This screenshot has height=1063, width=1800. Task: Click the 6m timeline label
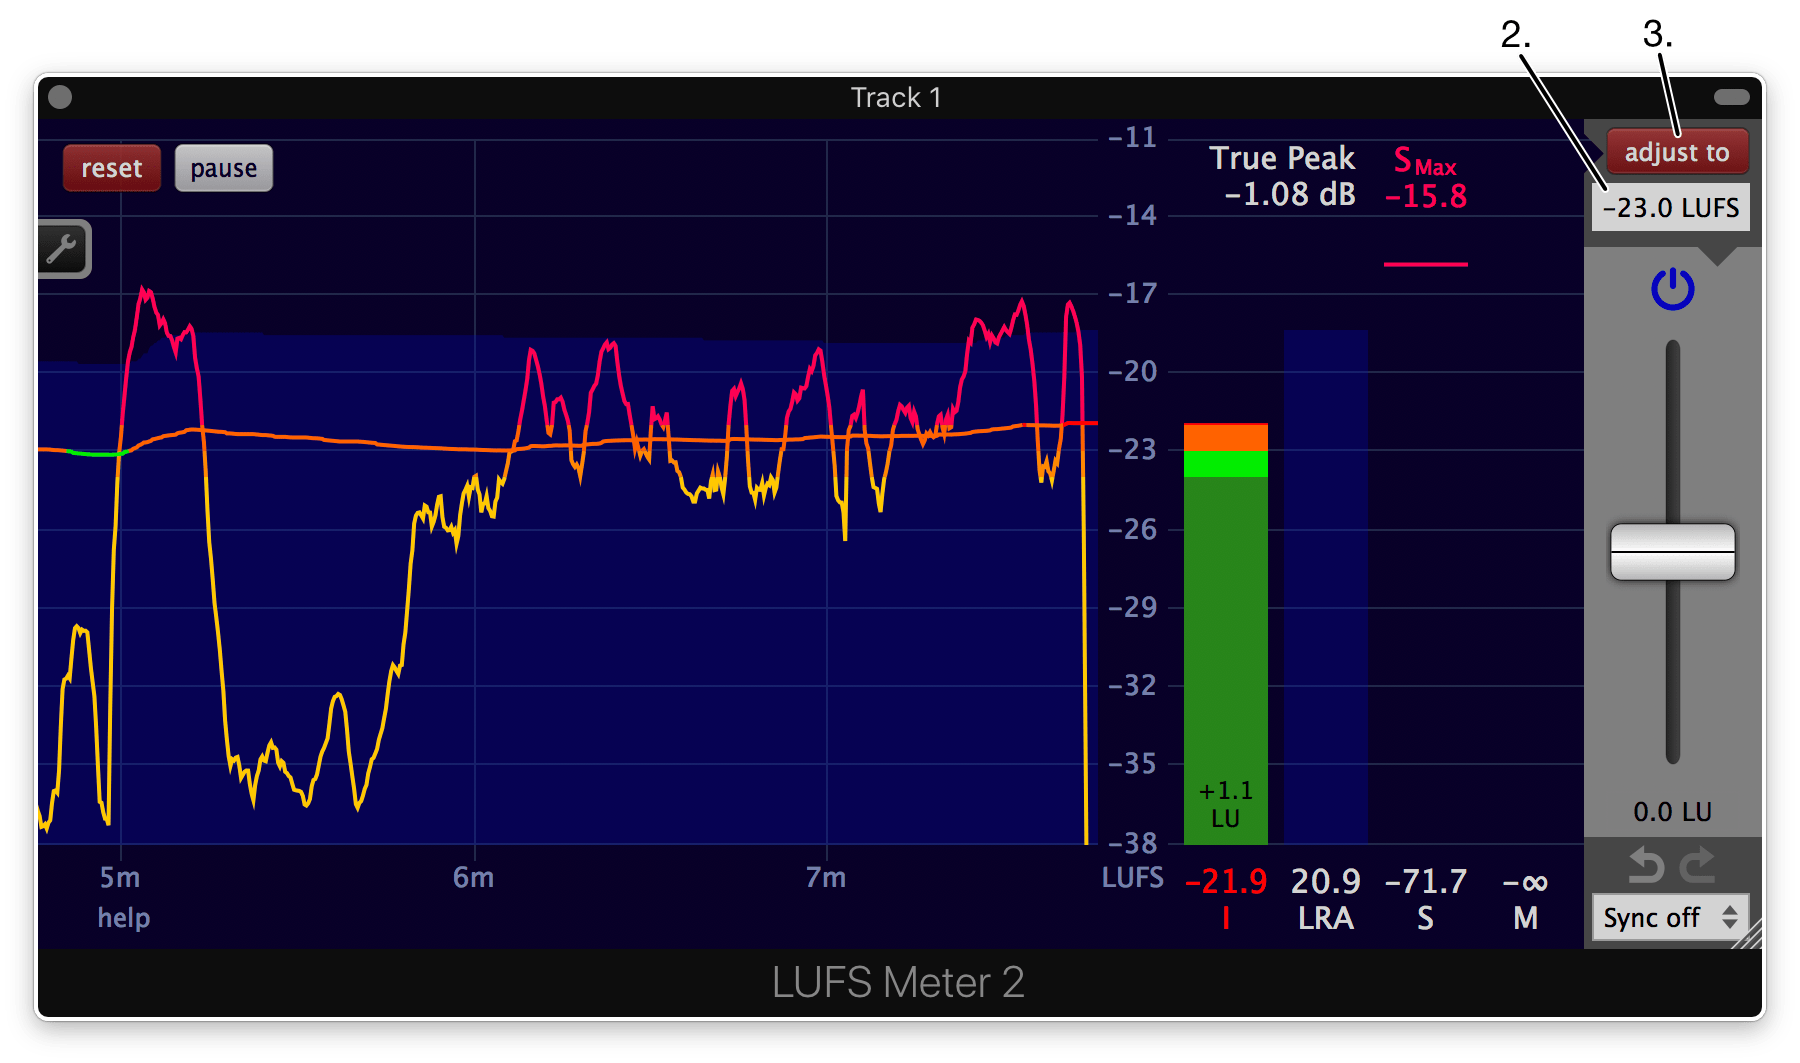tap(474, 877)
